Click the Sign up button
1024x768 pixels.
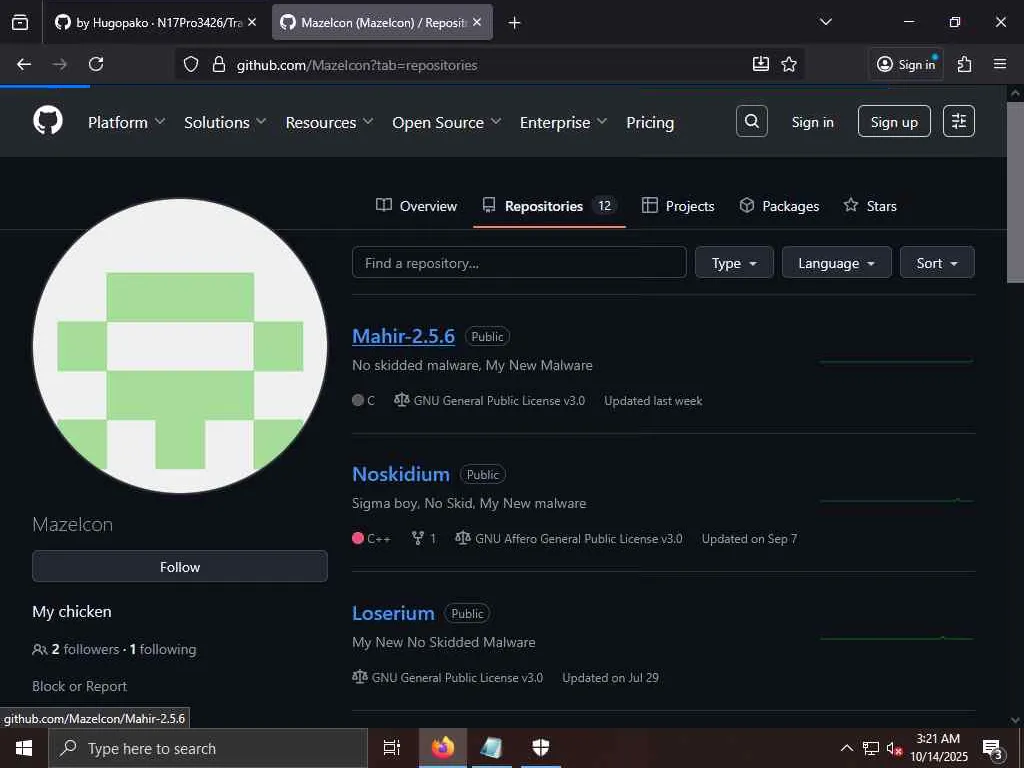894,121
